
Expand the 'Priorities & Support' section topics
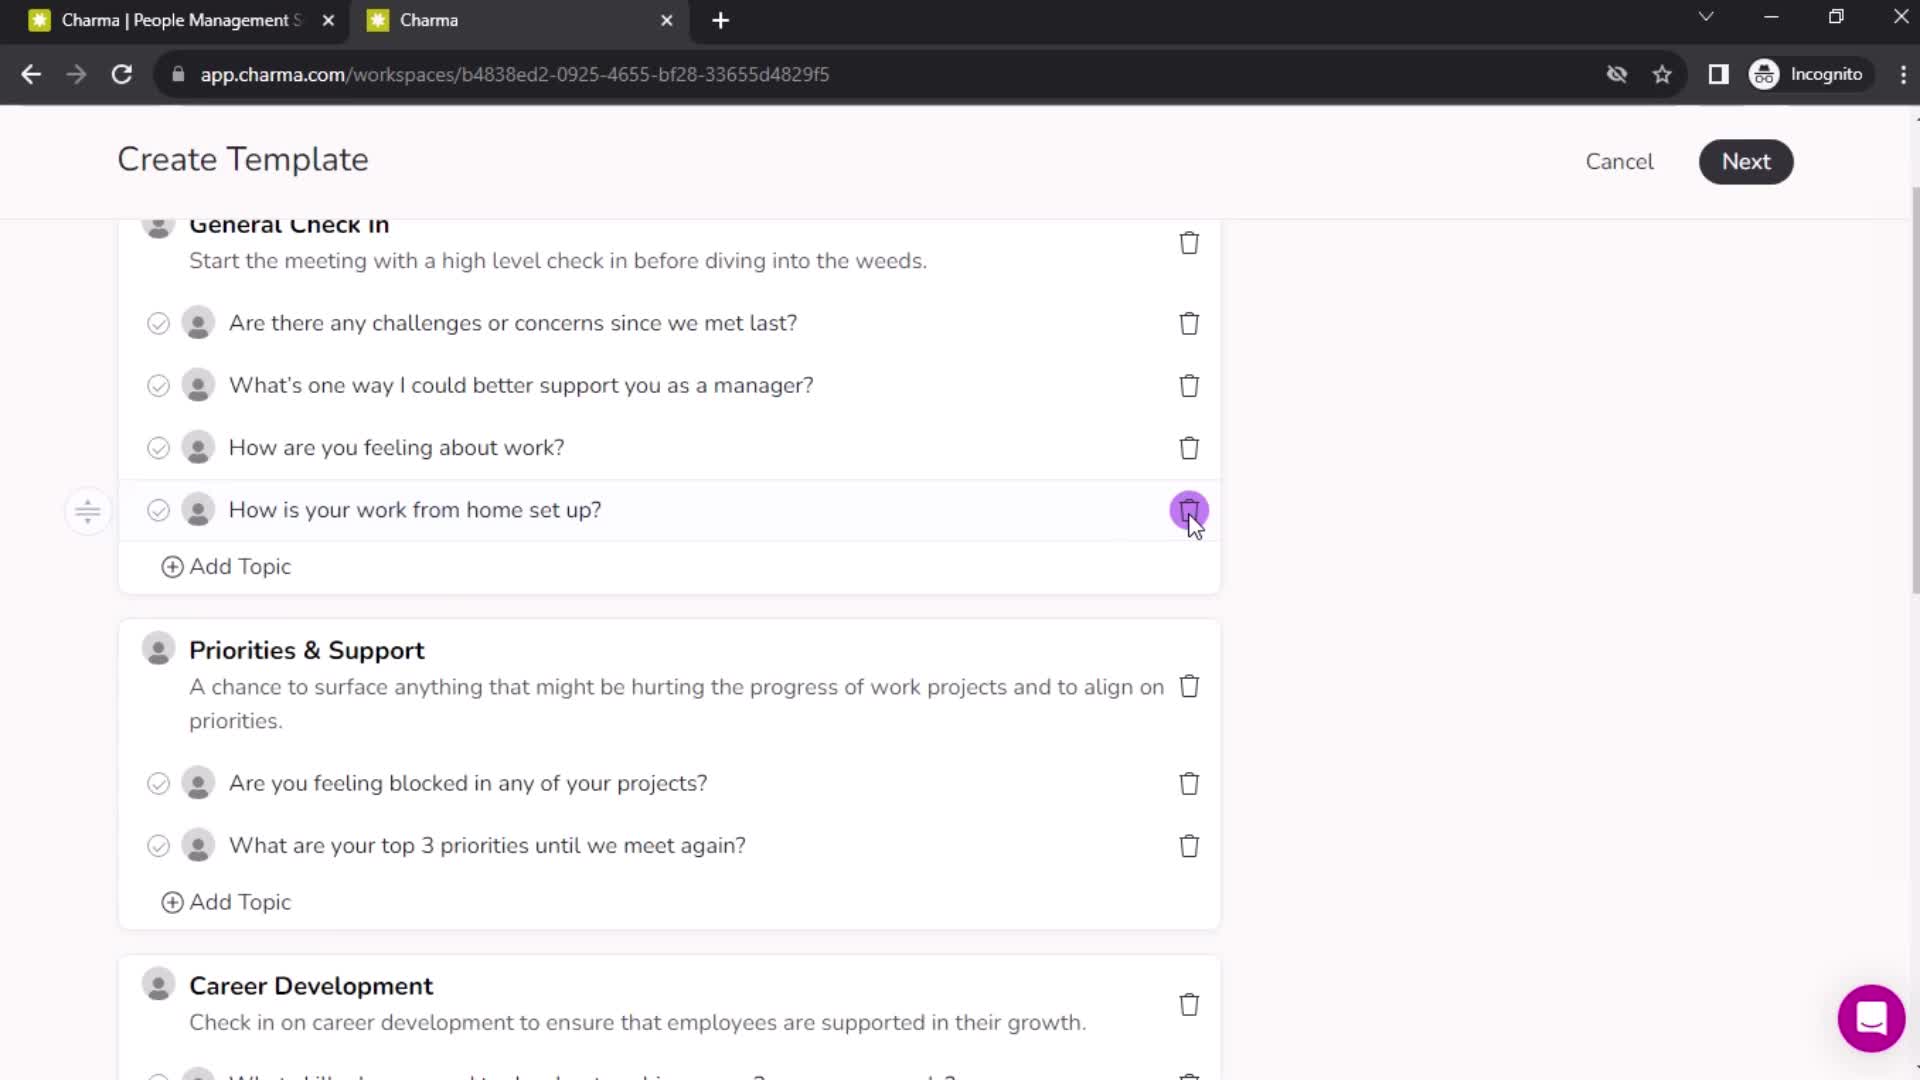(x=306, y=649)
